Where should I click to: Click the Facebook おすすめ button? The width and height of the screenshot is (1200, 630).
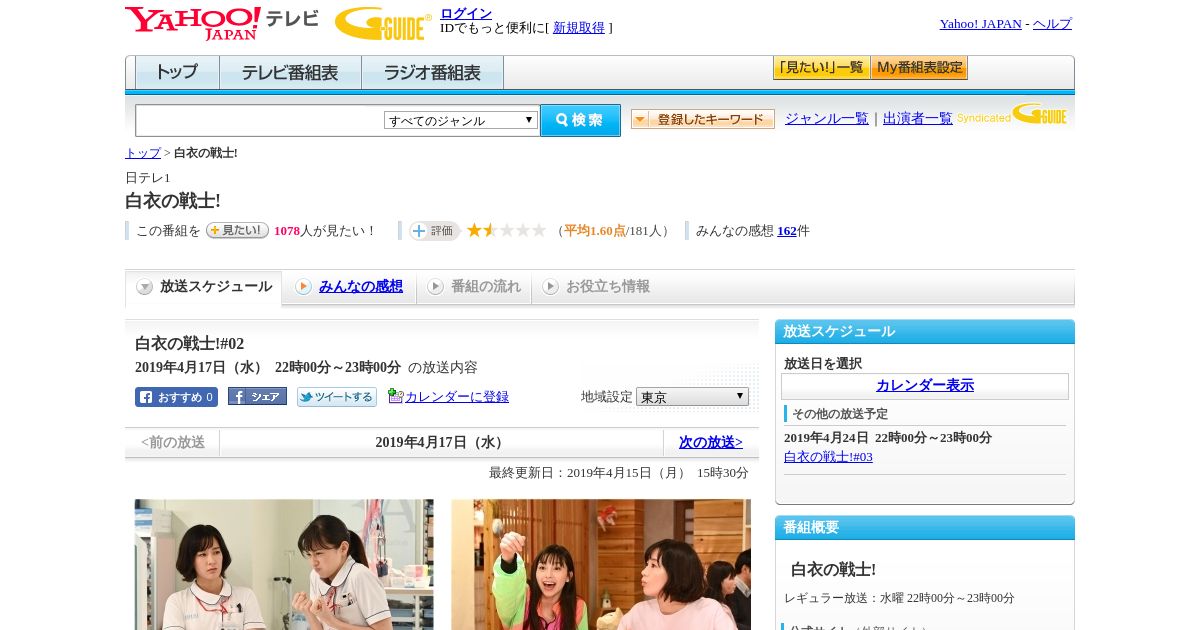(x=176, y=397)
